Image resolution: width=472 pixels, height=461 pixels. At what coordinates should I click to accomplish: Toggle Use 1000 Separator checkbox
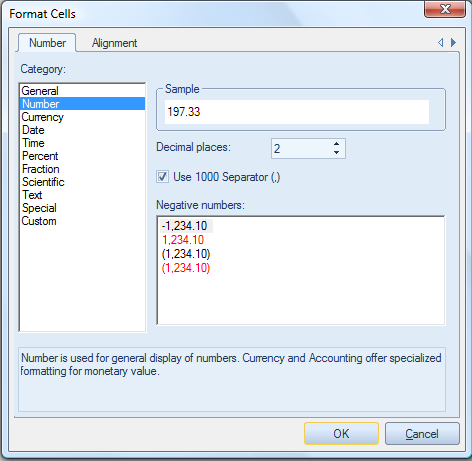pos(162,177)
